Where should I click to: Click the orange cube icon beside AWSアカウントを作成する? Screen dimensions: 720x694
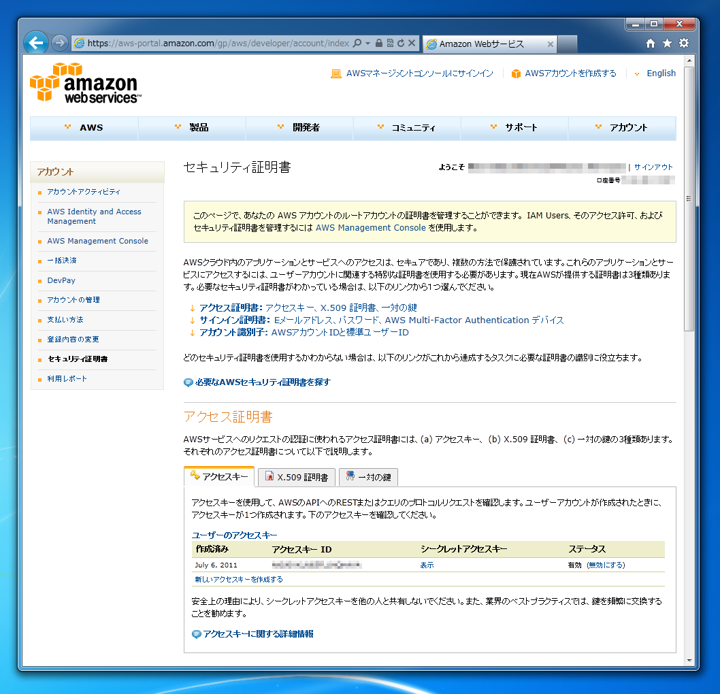516,73
